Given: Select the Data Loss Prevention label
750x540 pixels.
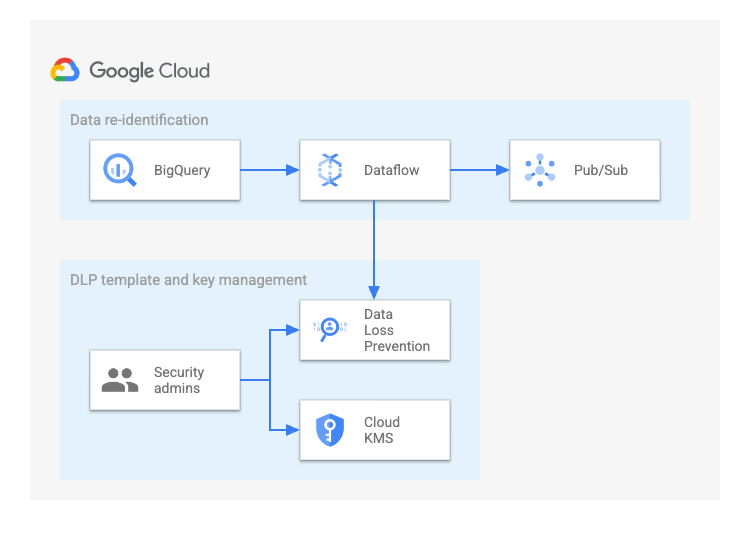Looking at the screenshot, I should tap(397, 330).
